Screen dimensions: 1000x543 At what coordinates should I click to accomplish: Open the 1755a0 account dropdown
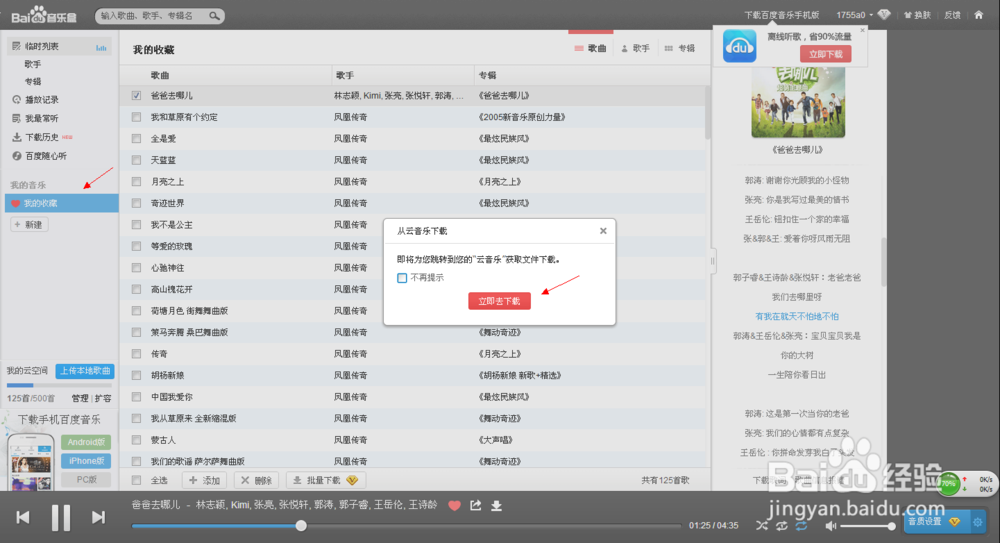pyautogui.click(x=855, y=15)
